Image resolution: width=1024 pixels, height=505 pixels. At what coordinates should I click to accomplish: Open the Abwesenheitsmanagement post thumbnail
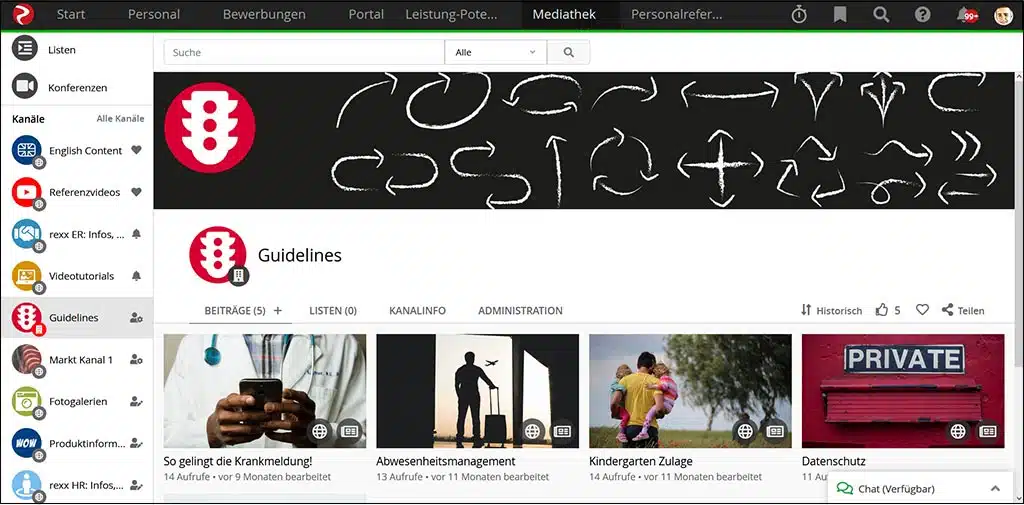(x=477, y=391)
